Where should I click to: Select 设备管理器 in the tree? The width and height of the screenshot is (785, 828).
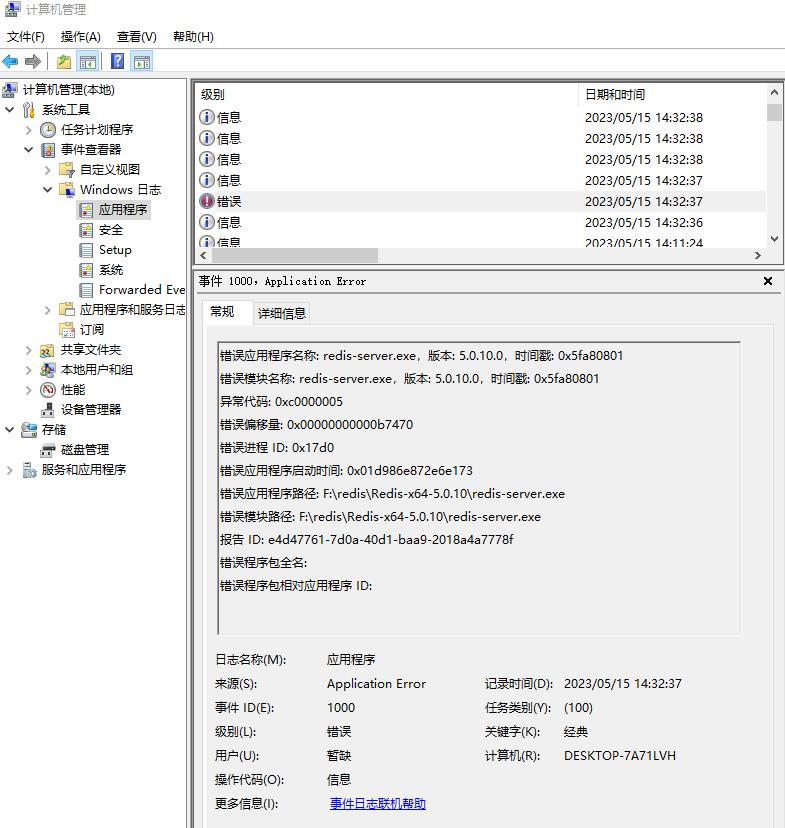90,410
